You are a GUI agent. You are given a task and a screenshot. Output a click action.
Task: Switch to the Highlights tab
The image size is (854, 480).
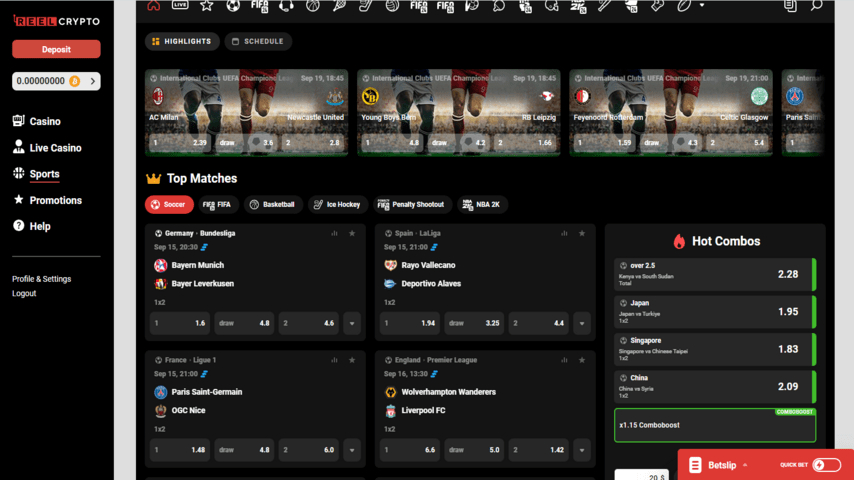(x=182, y=41)
